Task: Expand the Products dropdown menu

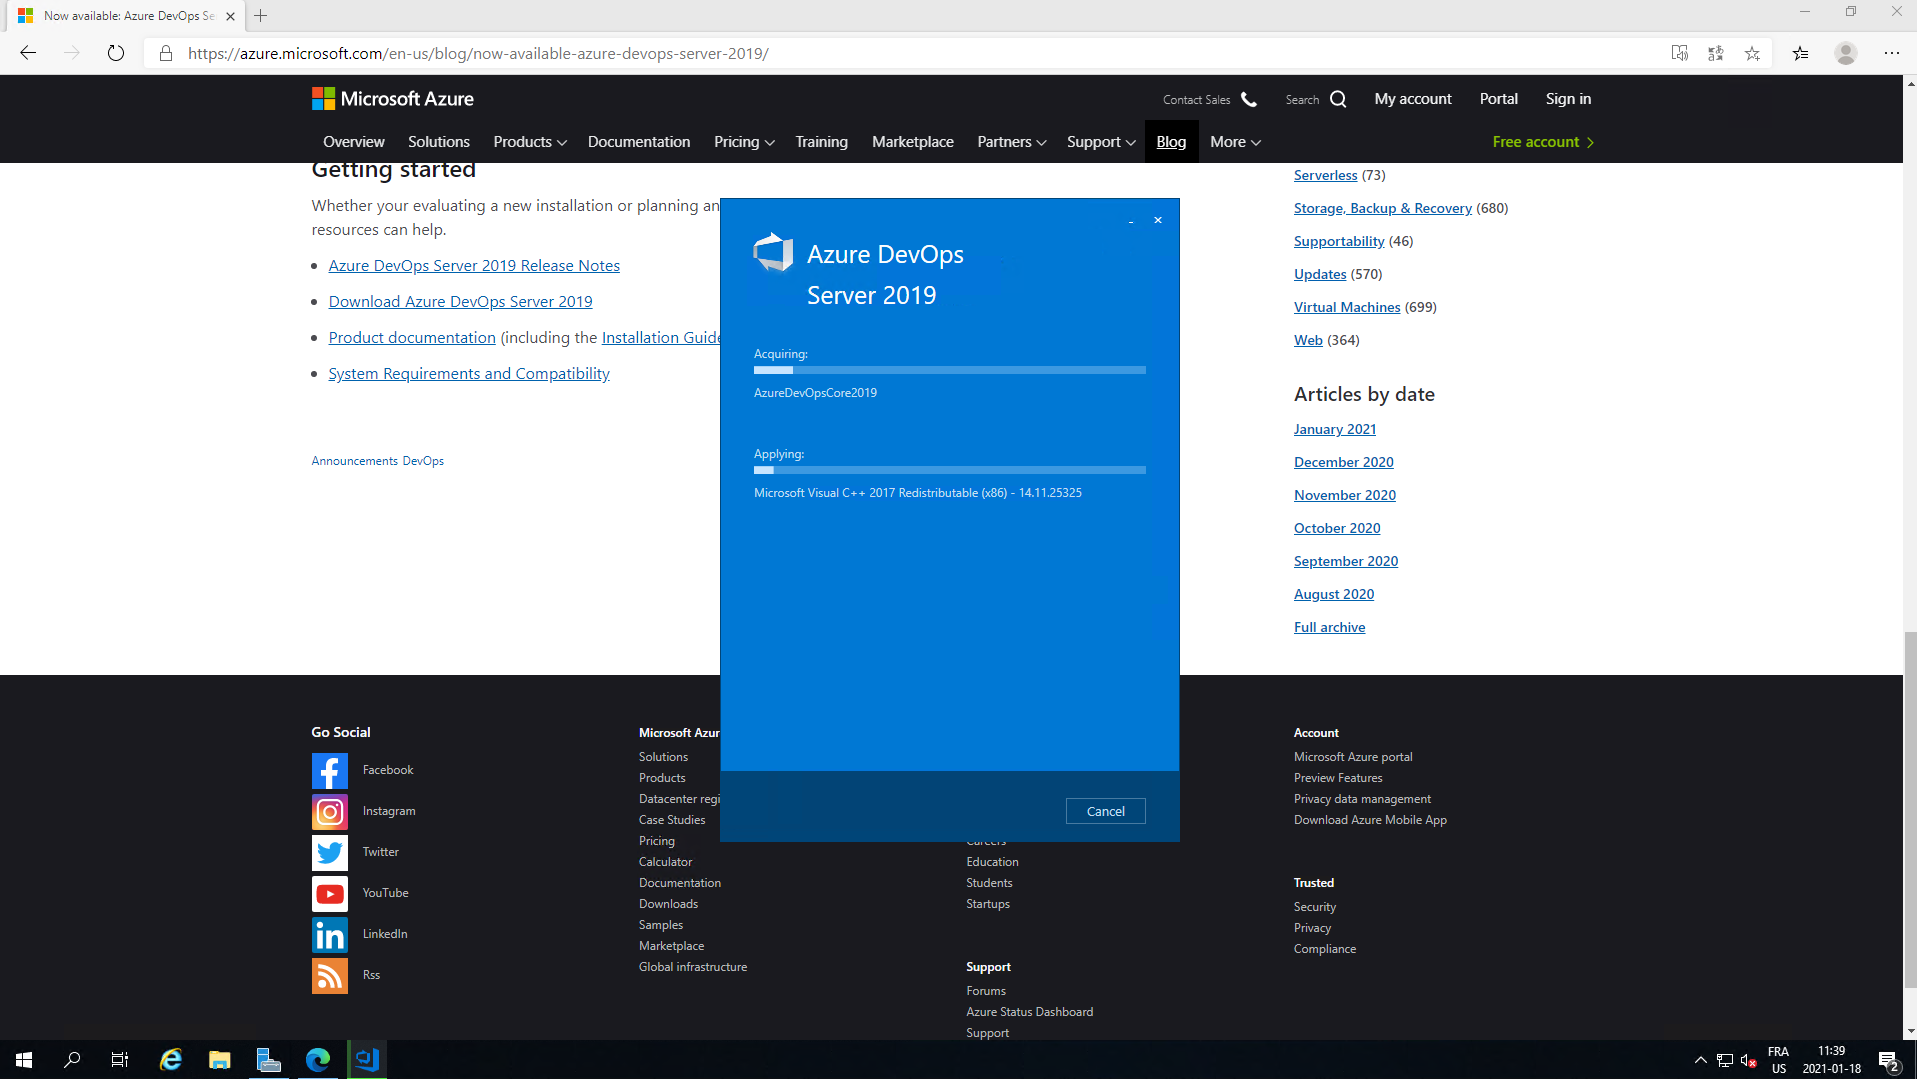Action: 529,142
